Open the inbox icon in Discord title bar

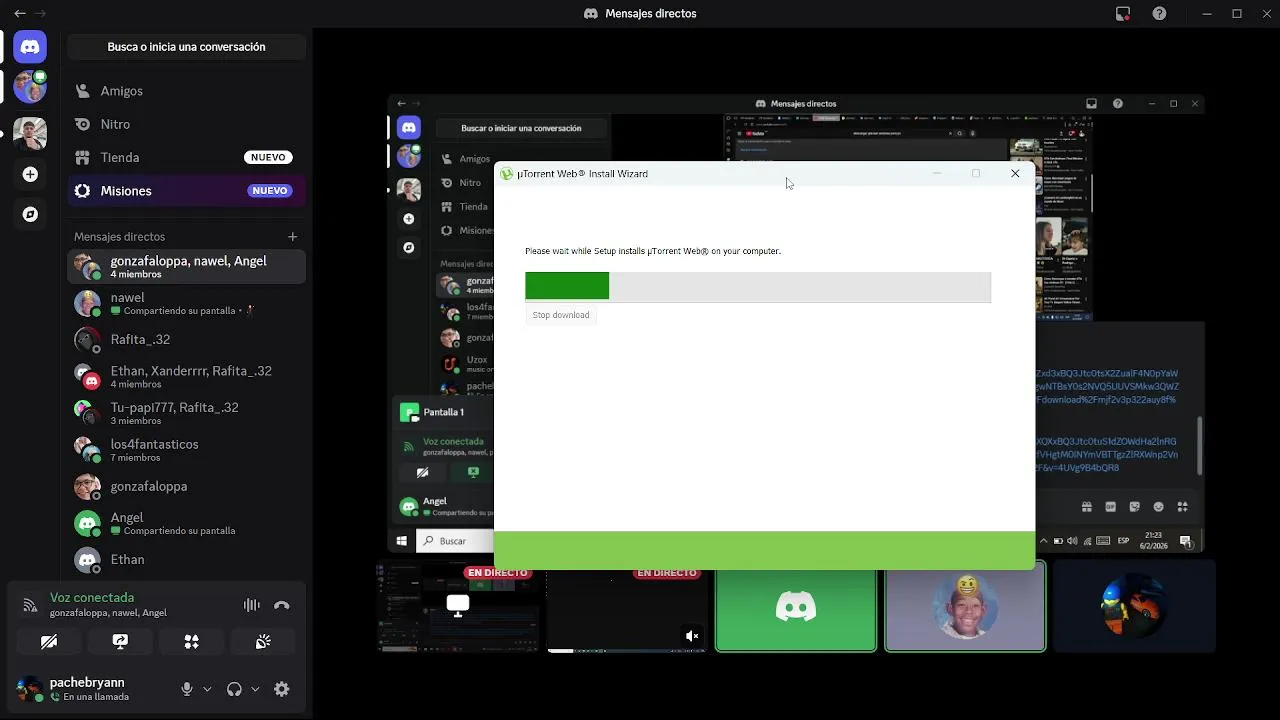(x=1123, y=14)
